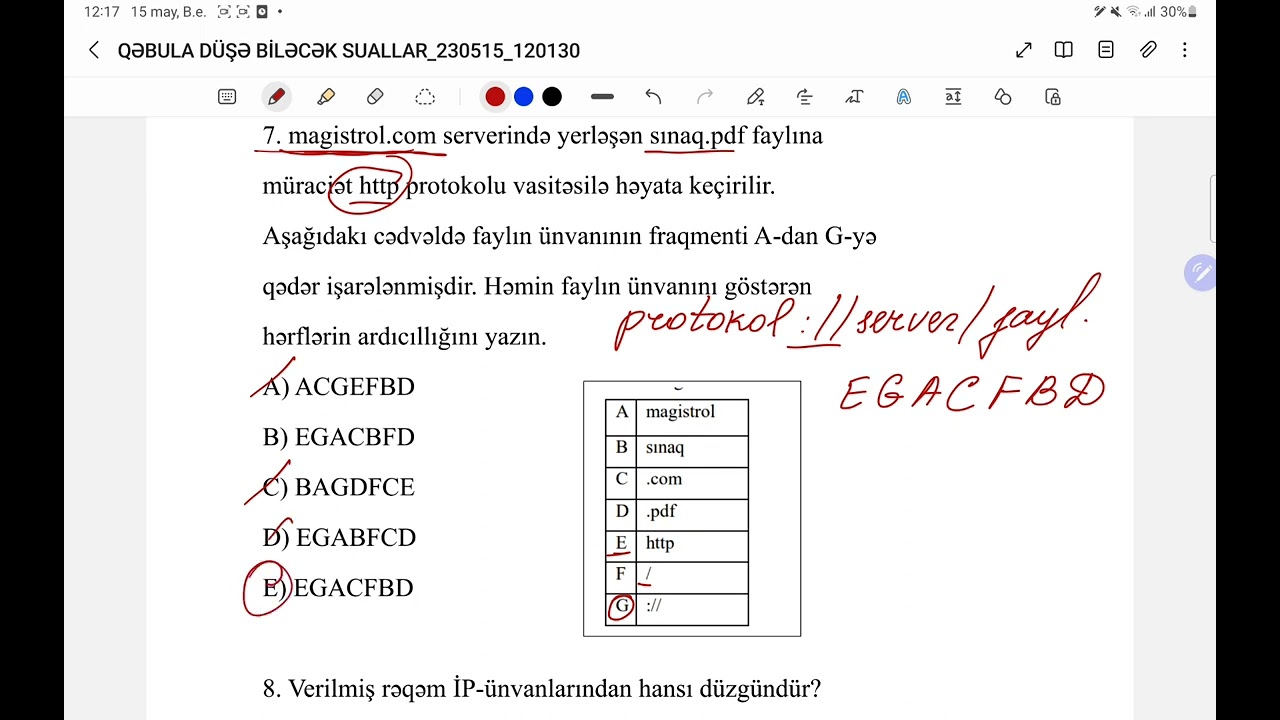This screenshot has height=720, width=1280.
Task: Tap the scroll handle beside the page
Action: click(x=1212, y=209)
